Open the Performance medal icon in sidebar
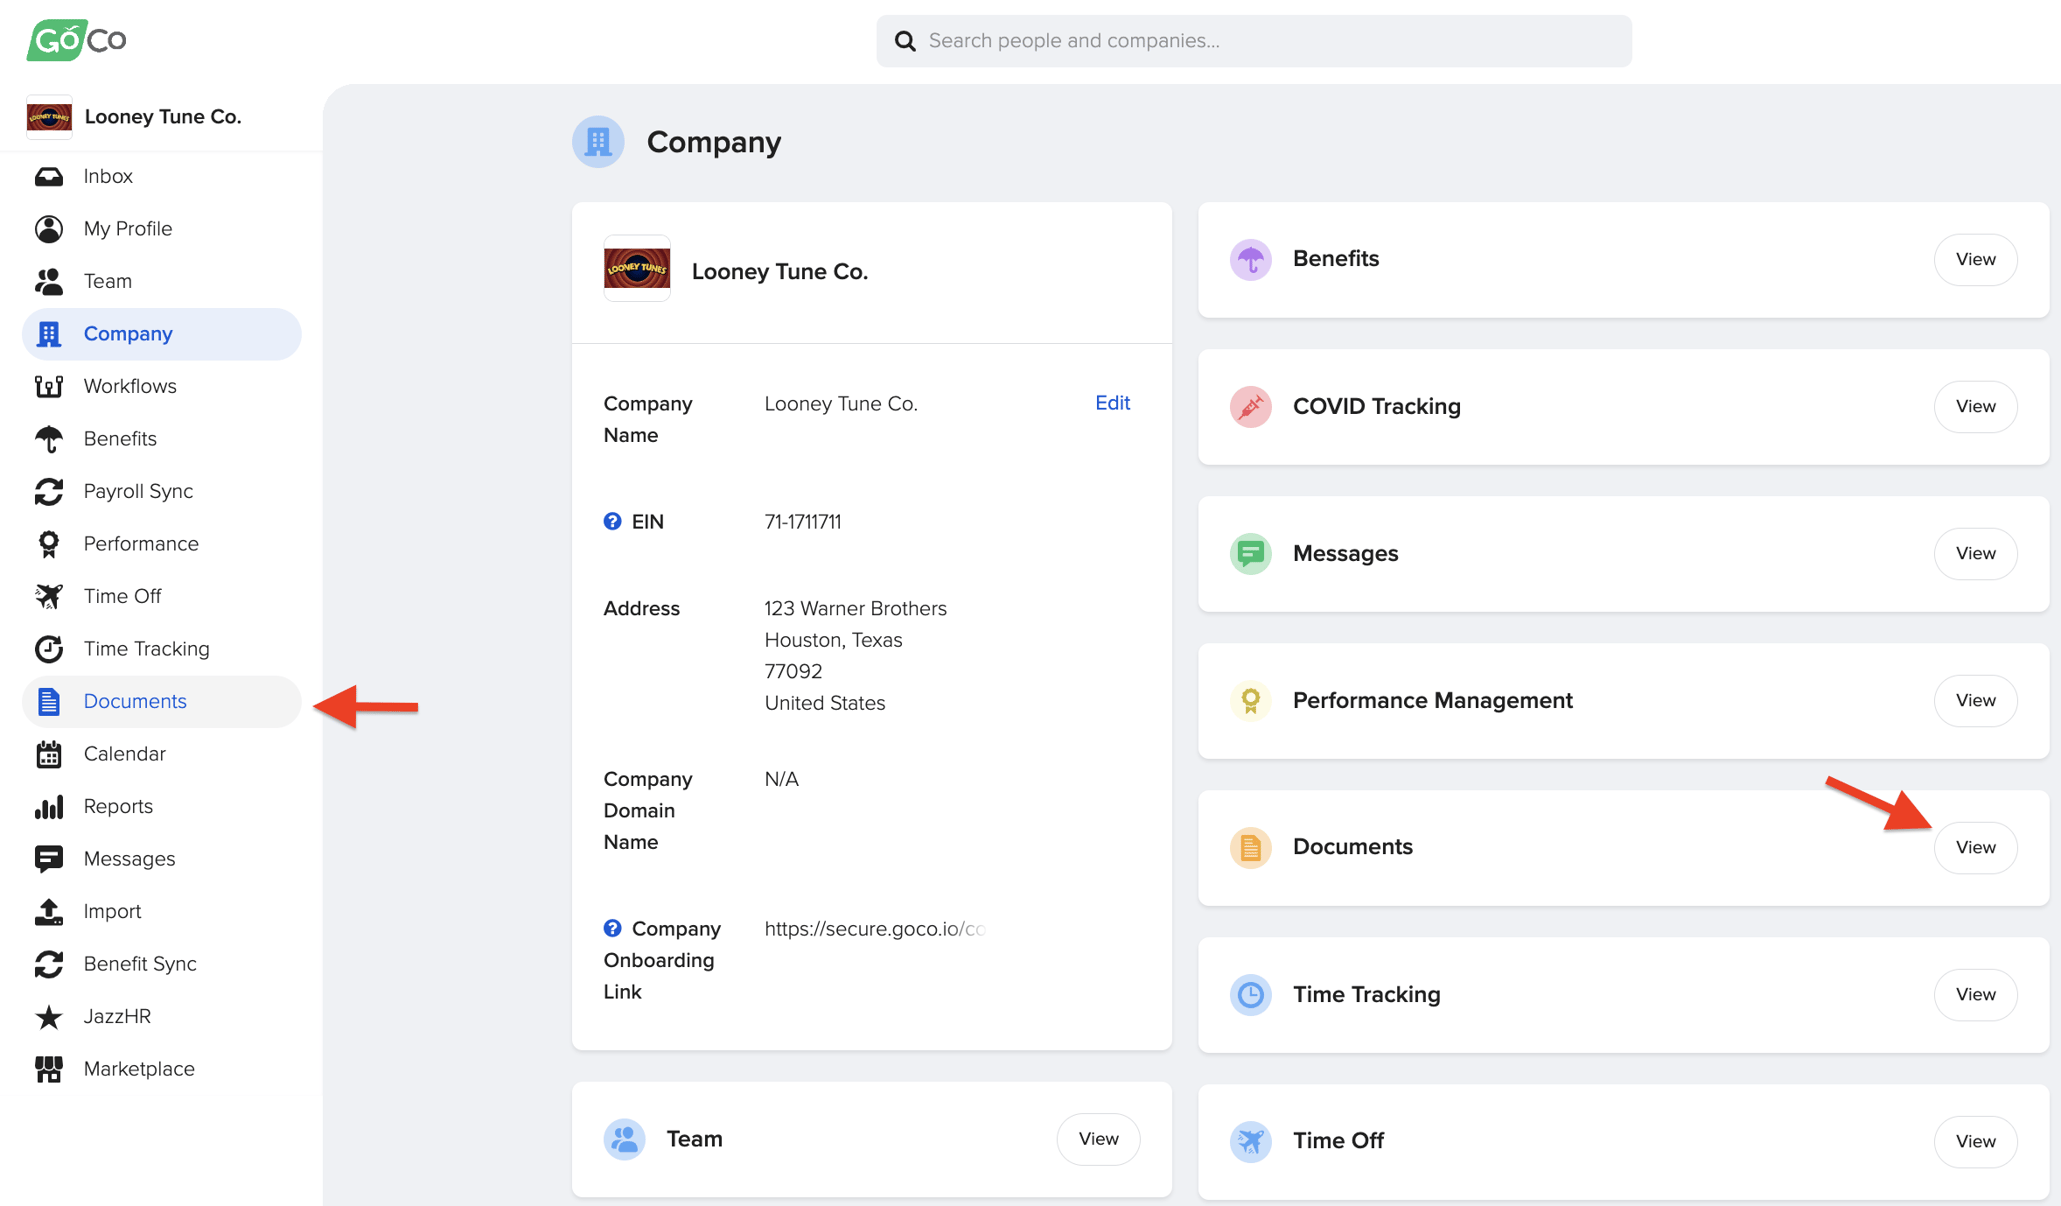Viewport: 2061px width, 1206px height. point(50,543)
